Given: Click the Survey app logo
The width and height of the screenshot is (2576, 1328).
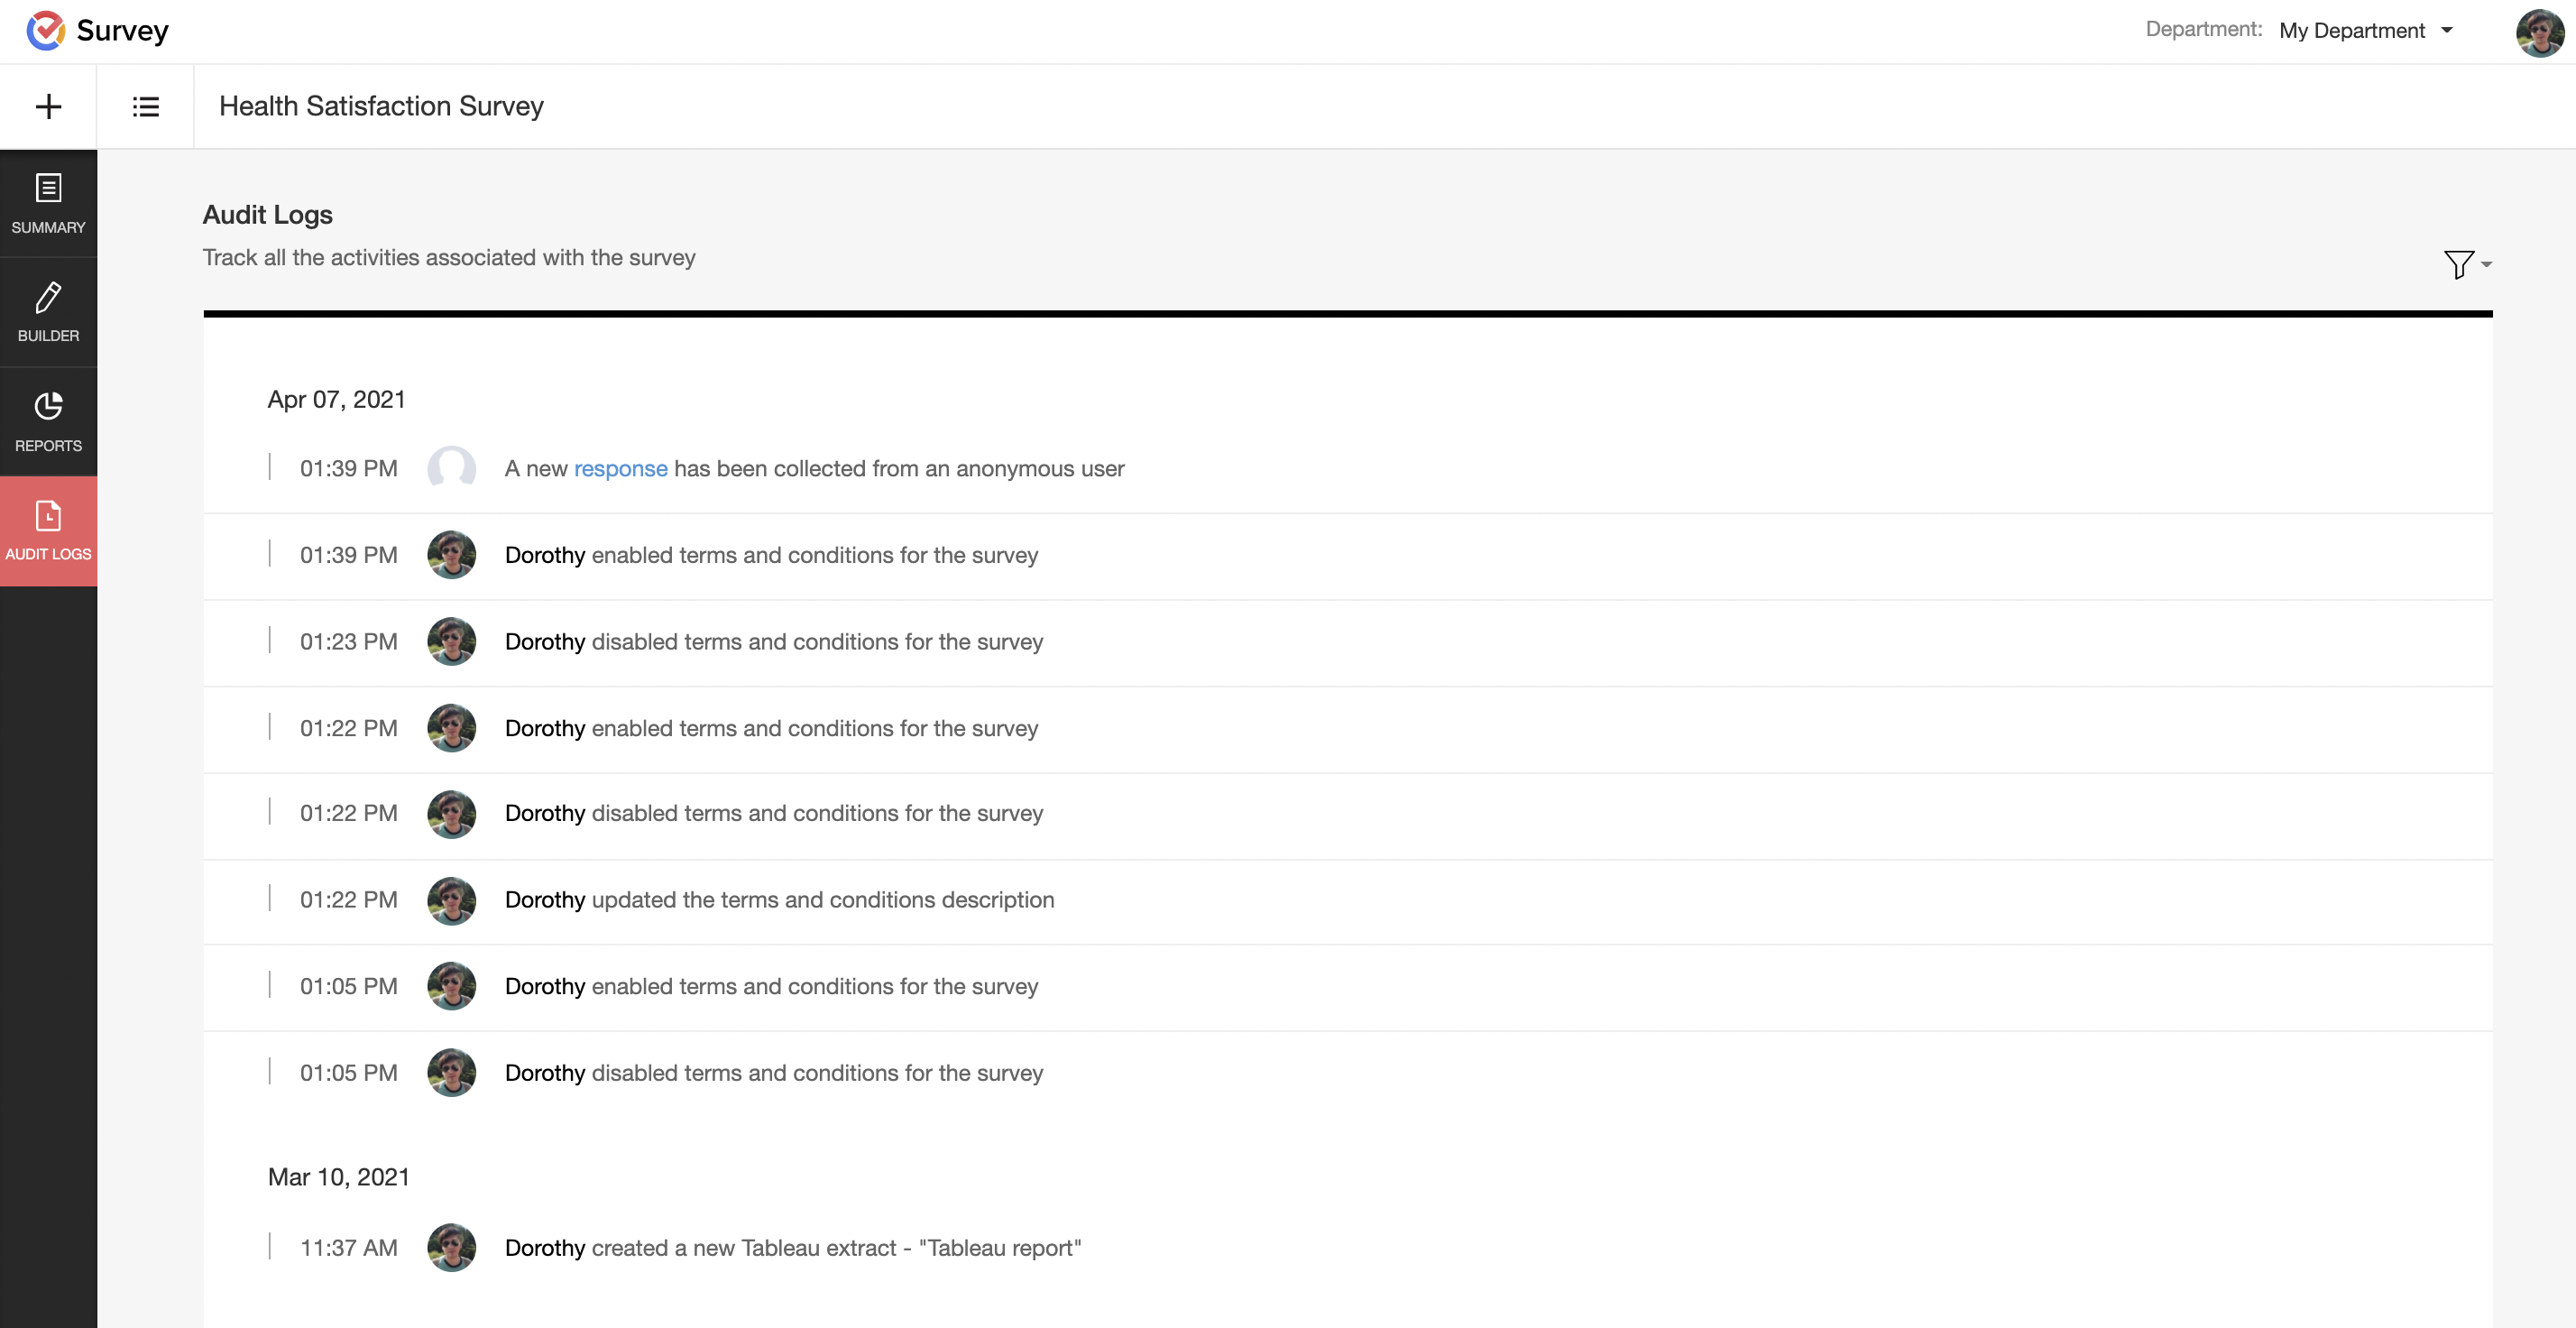Looking at the screenshot, I should 46,30.
